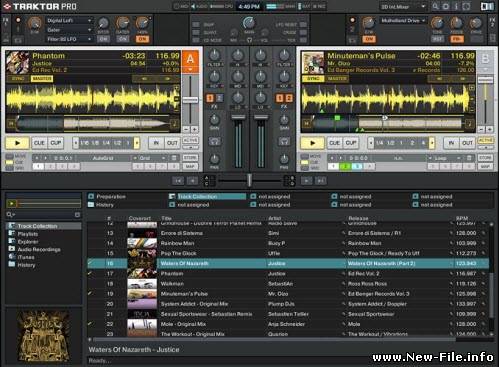Viewport: 499px width, 367px height.
Task: Click crossfader step-left button
Action: [x=192, y=181]
